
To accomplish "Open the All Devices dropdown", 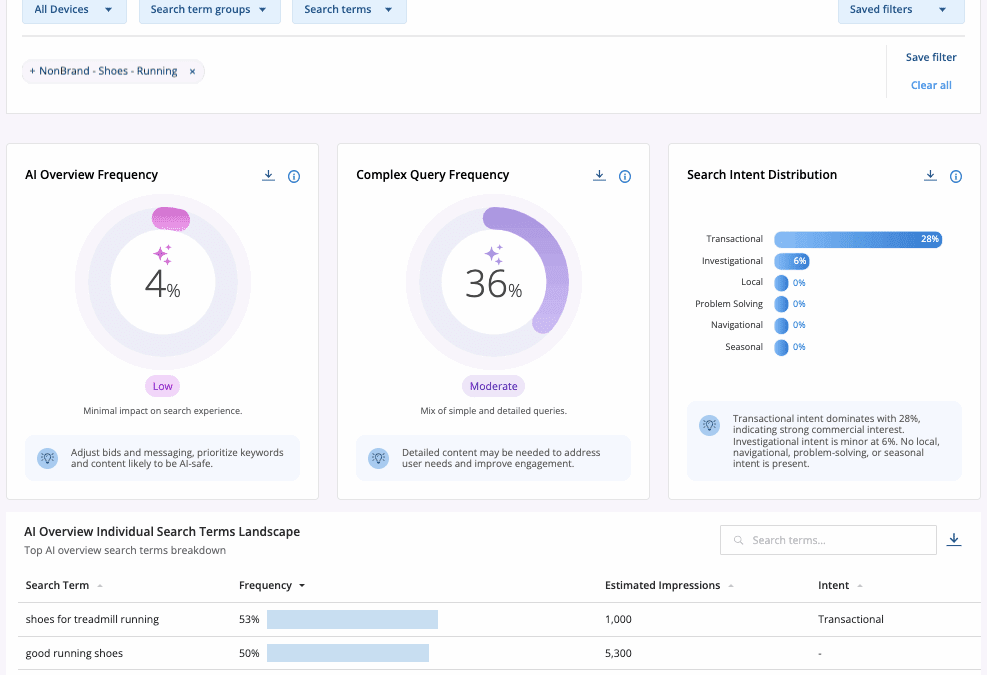I will 74,10.
